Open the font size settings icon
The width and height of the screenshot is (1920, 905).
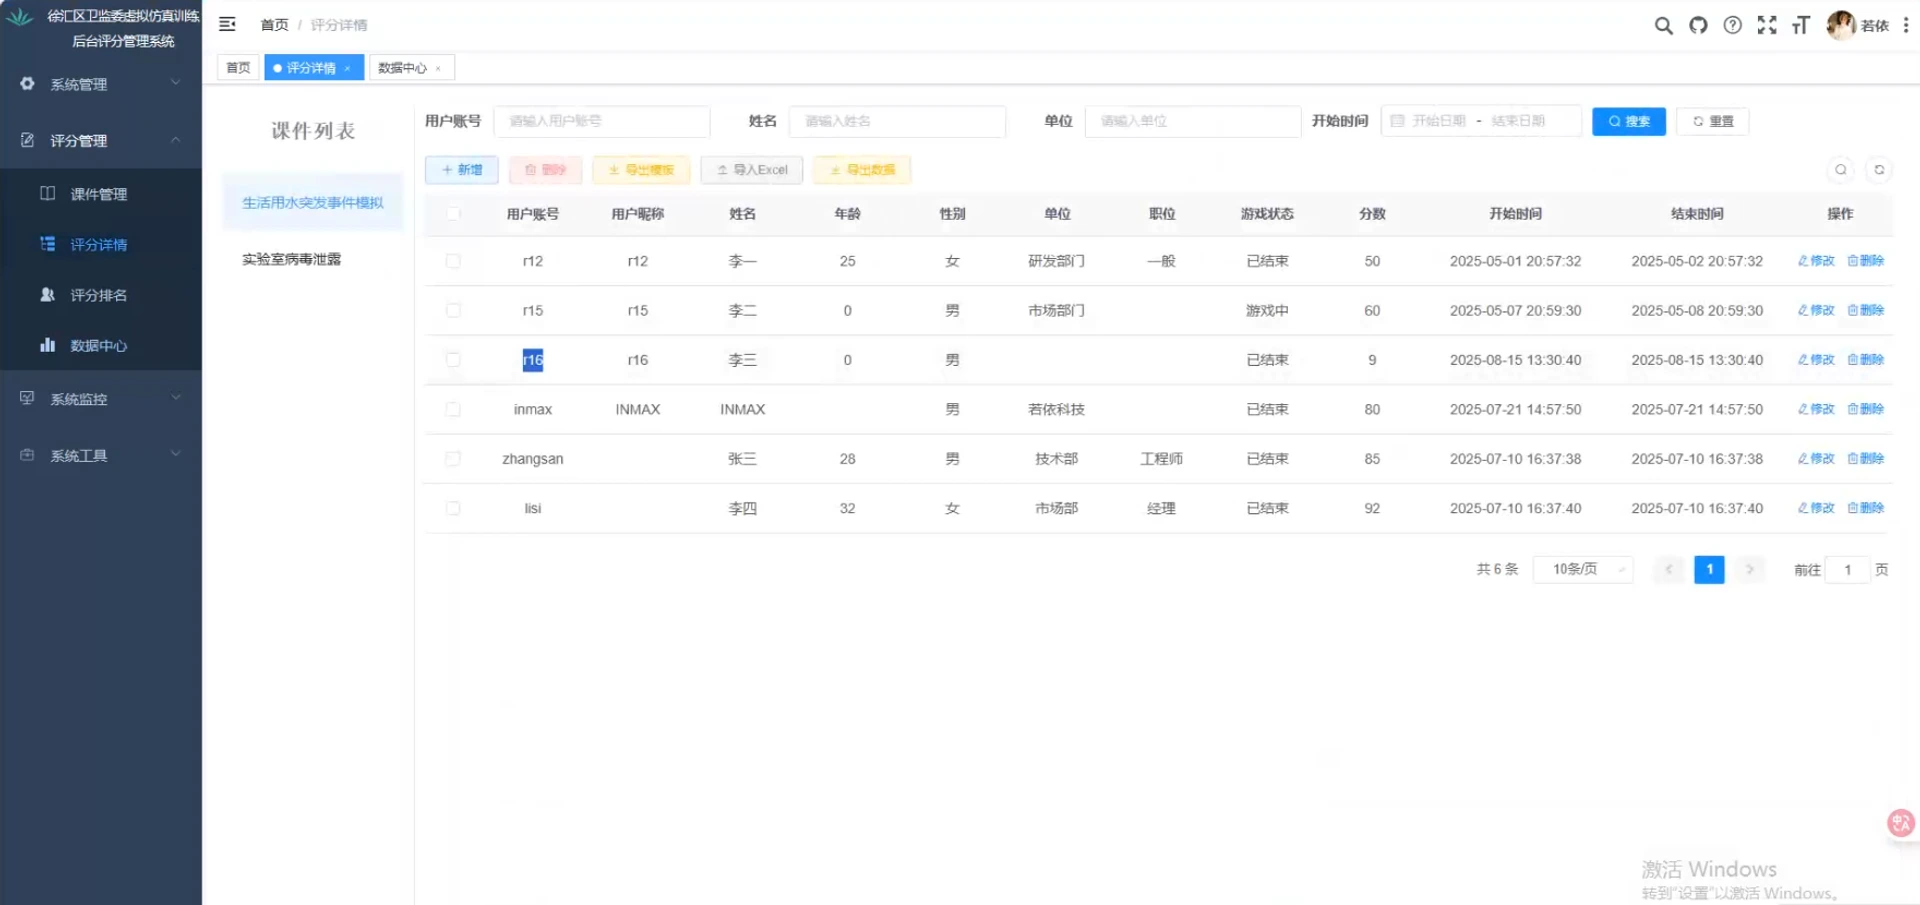pos(1801,25)
